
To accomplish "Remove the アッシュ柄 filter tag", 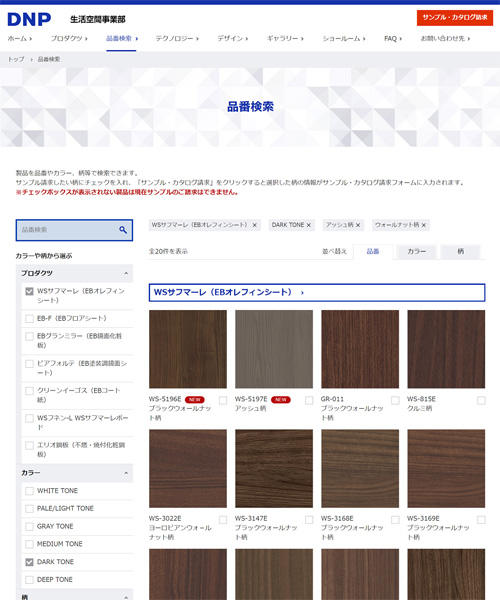I will tap(358, 225).
